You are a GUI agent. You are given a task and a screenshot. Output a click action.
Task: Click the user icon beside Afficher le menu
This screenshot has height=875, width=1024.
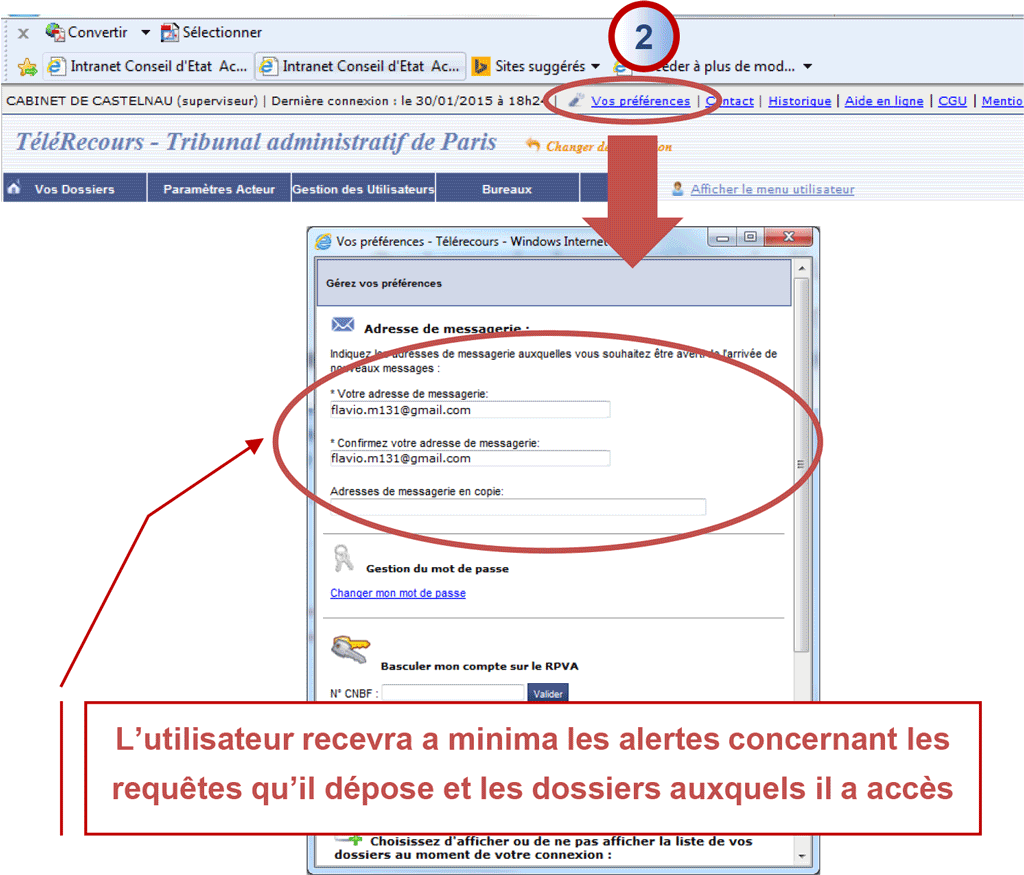click(677, 189)
